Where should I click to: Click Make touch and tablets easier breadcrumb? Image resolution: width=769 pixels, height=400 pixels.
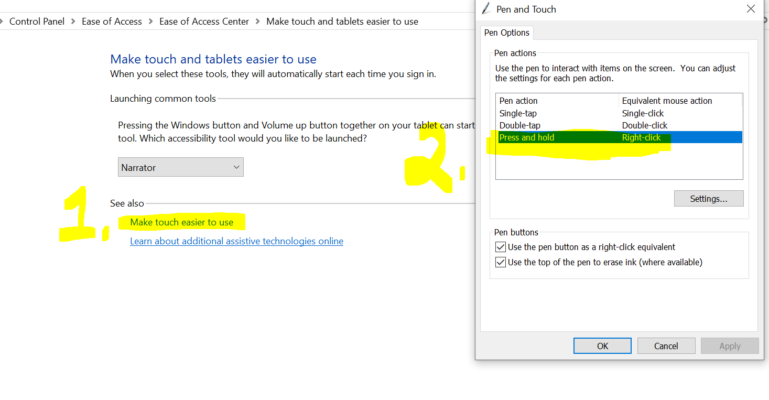click(x=342, y=22)
